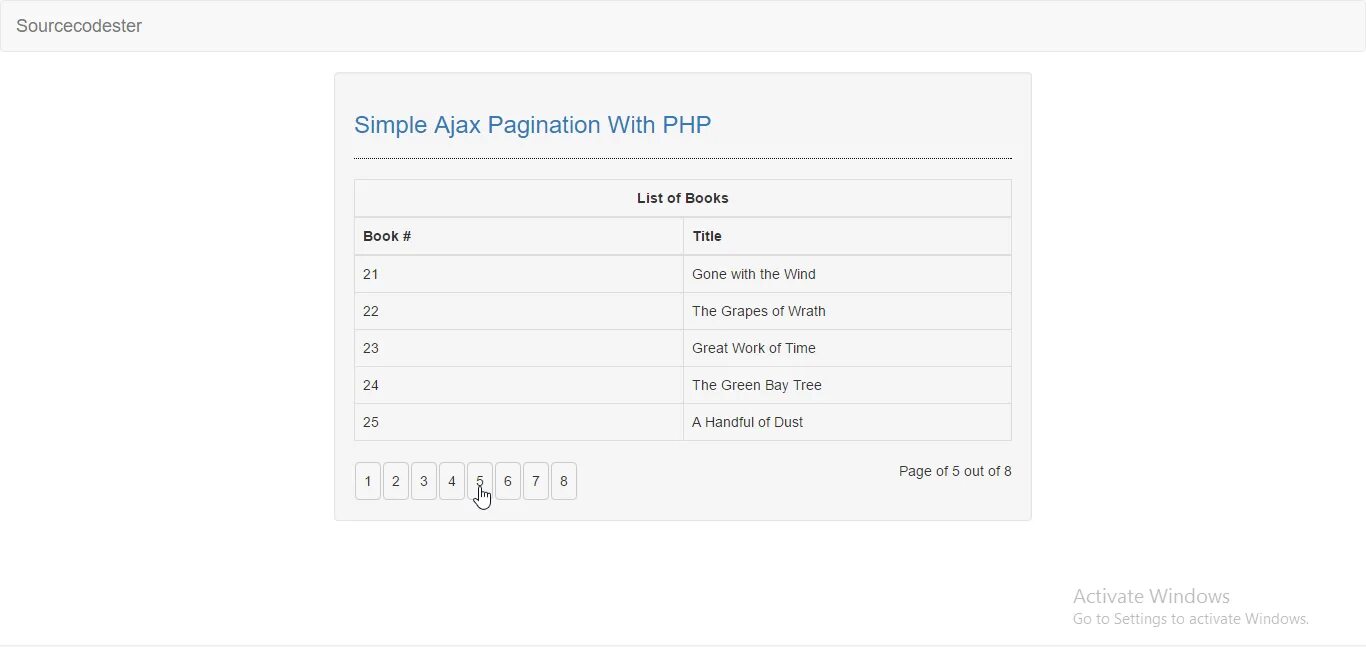Click A Handful of Dust title
This screenshot has width=1366, height=647.
pos(748,422)
